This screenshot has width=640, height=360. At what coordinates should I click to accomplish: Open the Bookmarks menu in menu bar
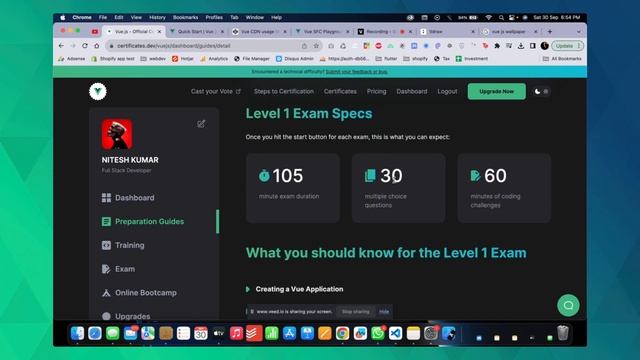tap(185, 18)
